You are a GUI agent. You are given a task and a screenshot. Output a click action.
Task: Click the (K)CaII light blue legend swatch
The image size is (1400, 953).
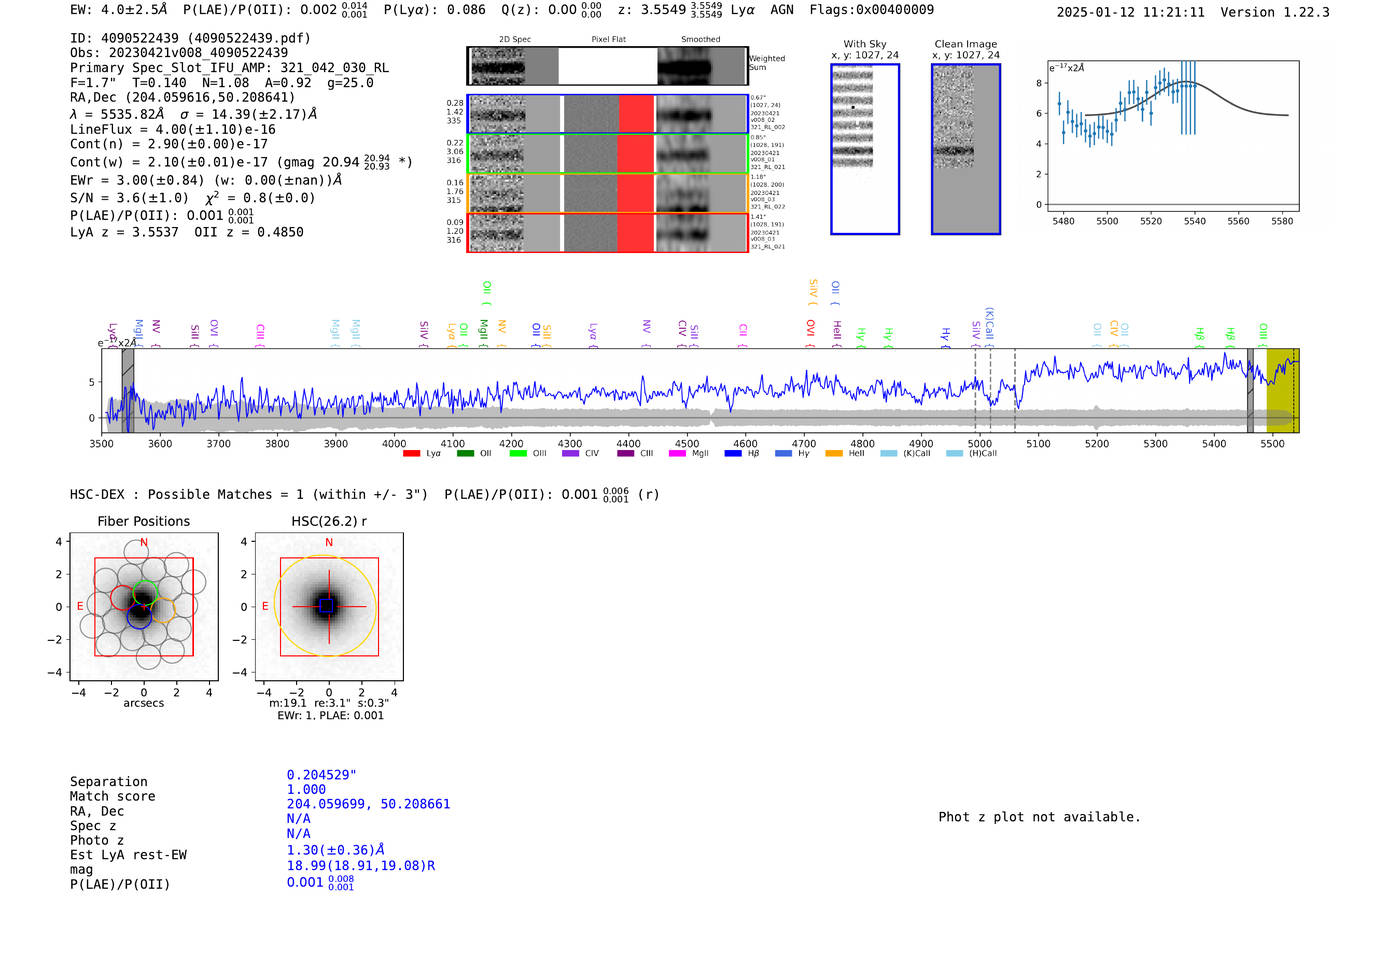coord(889,453)
